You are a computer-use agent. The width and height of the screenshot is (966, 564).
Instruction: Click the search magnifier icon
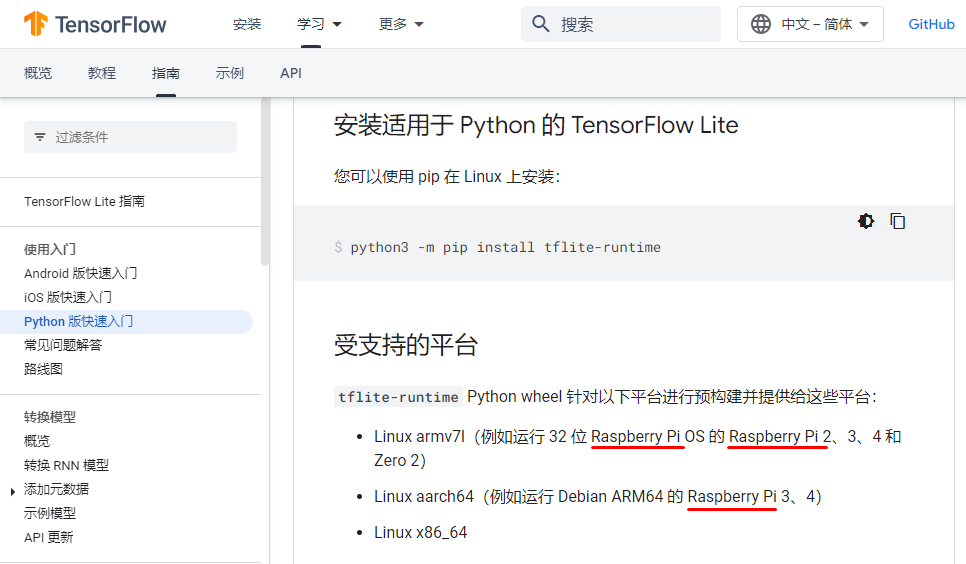pos(540,24)
